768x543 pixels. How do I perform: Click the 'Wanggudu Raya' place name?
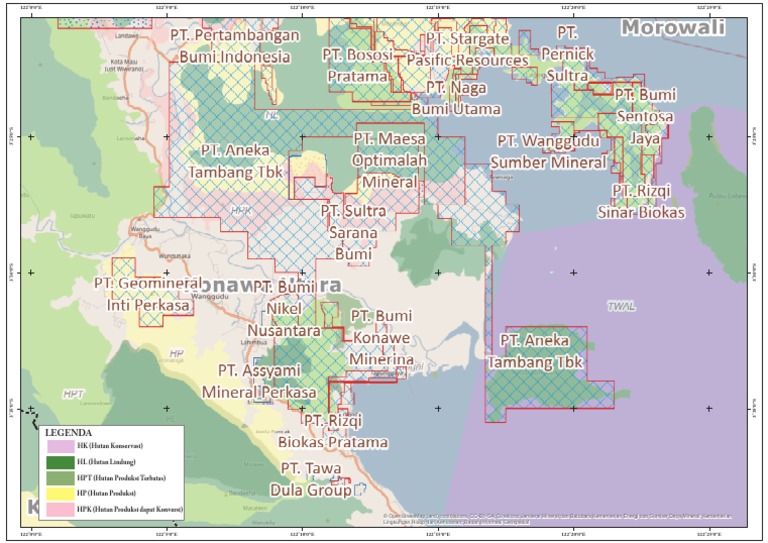pyautogui.click(x=145, y=232)
